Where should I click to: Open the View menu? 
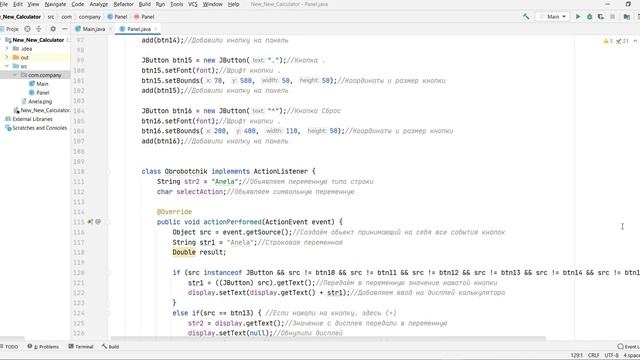tap(33, 4)
